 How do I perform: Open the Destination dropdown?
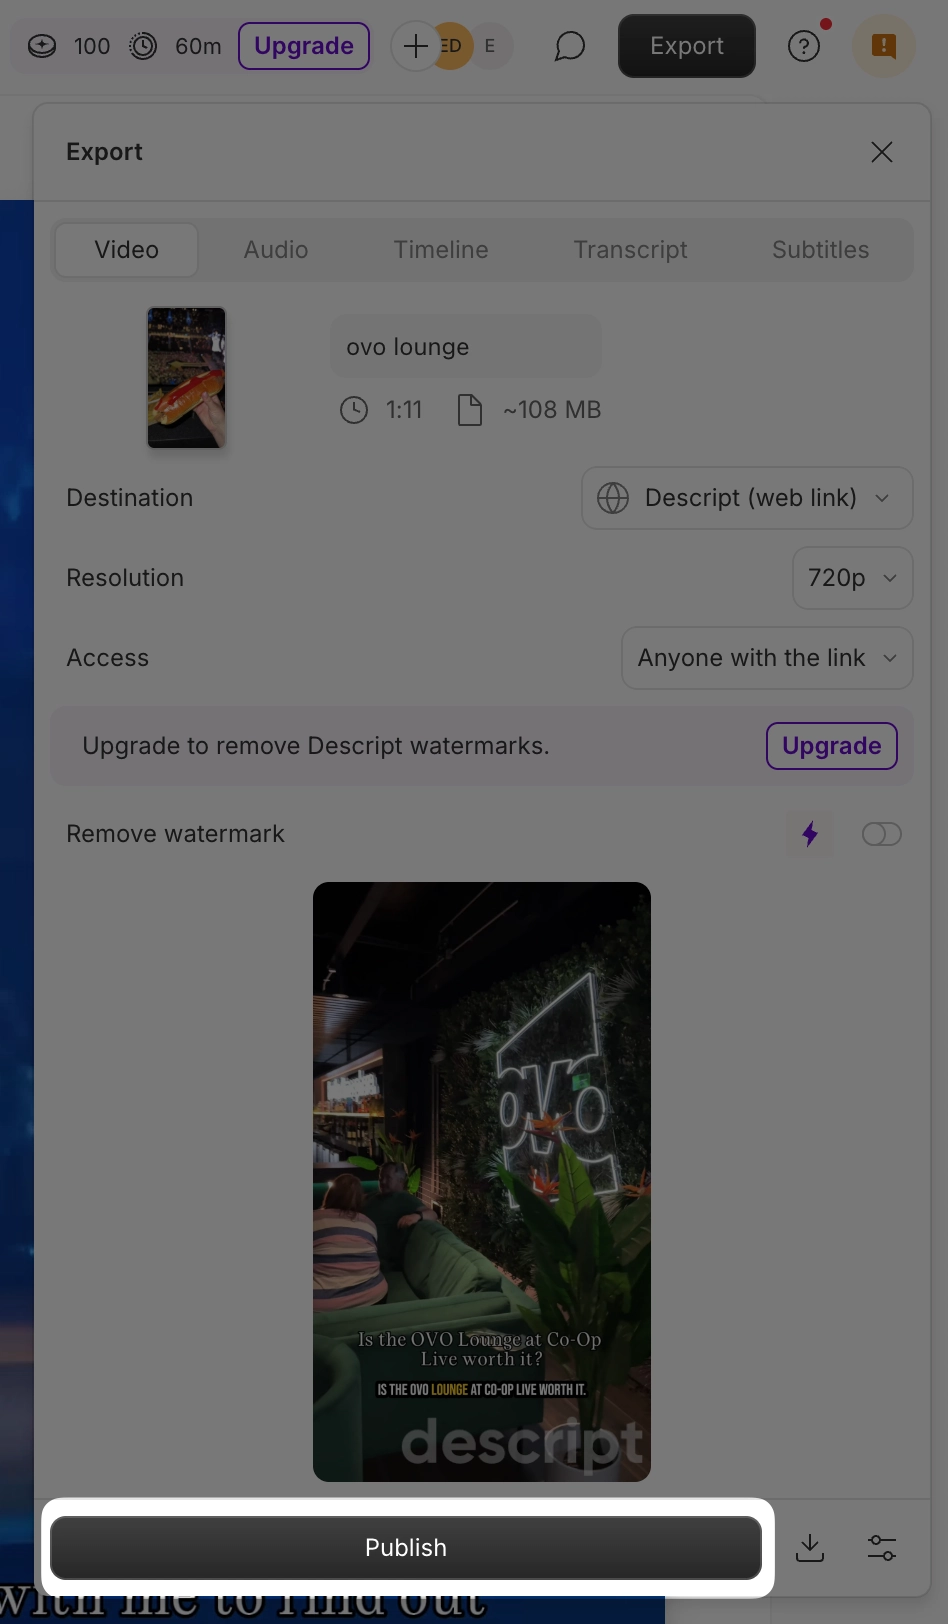(747, 498)
